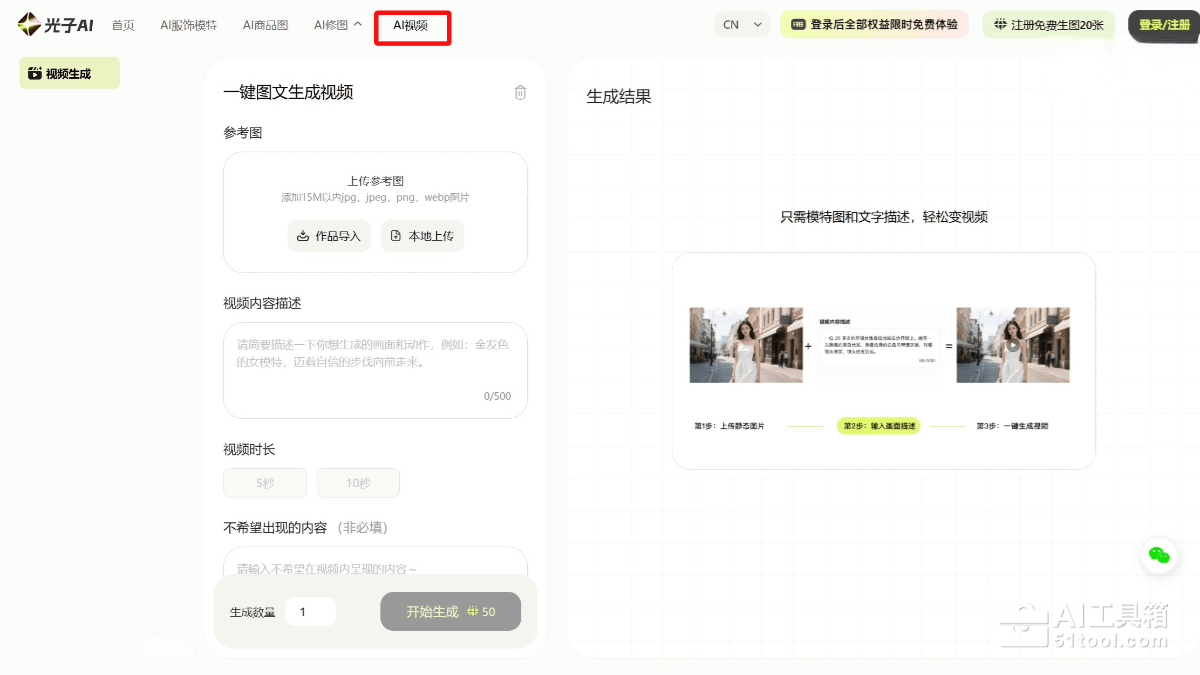Click the 视频生成 sidebar item
1200x675 pixels.
pyautogui.click(x=69, y=73)
